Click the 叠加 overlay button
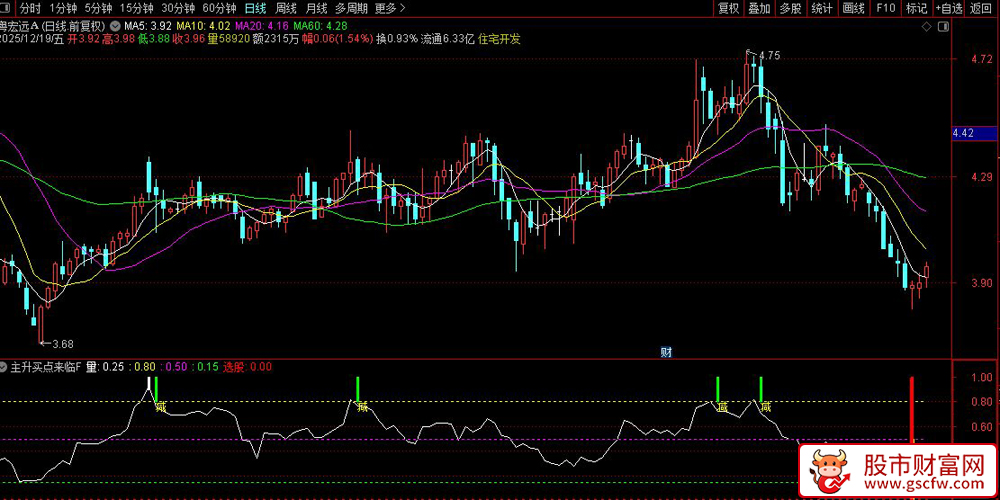The height and width of the screenshot is (500, 1000). [x=760, y=8]
